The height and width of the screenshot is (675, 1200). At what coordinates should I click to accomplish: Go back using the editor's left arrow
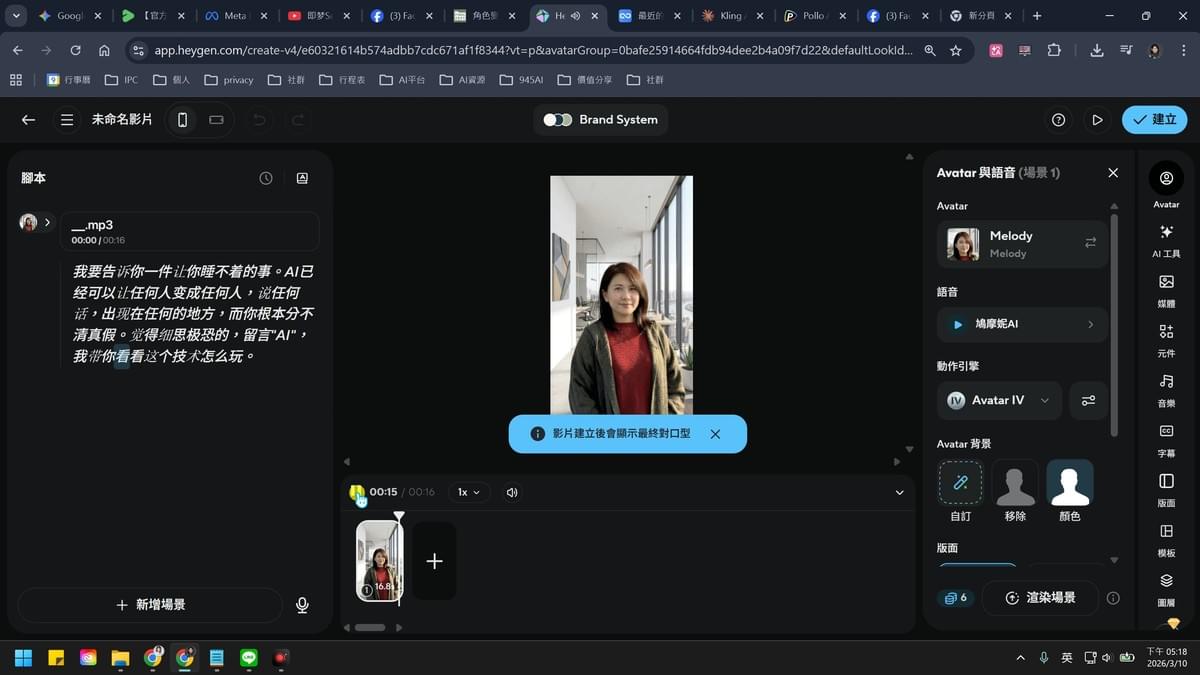[28, 120]
